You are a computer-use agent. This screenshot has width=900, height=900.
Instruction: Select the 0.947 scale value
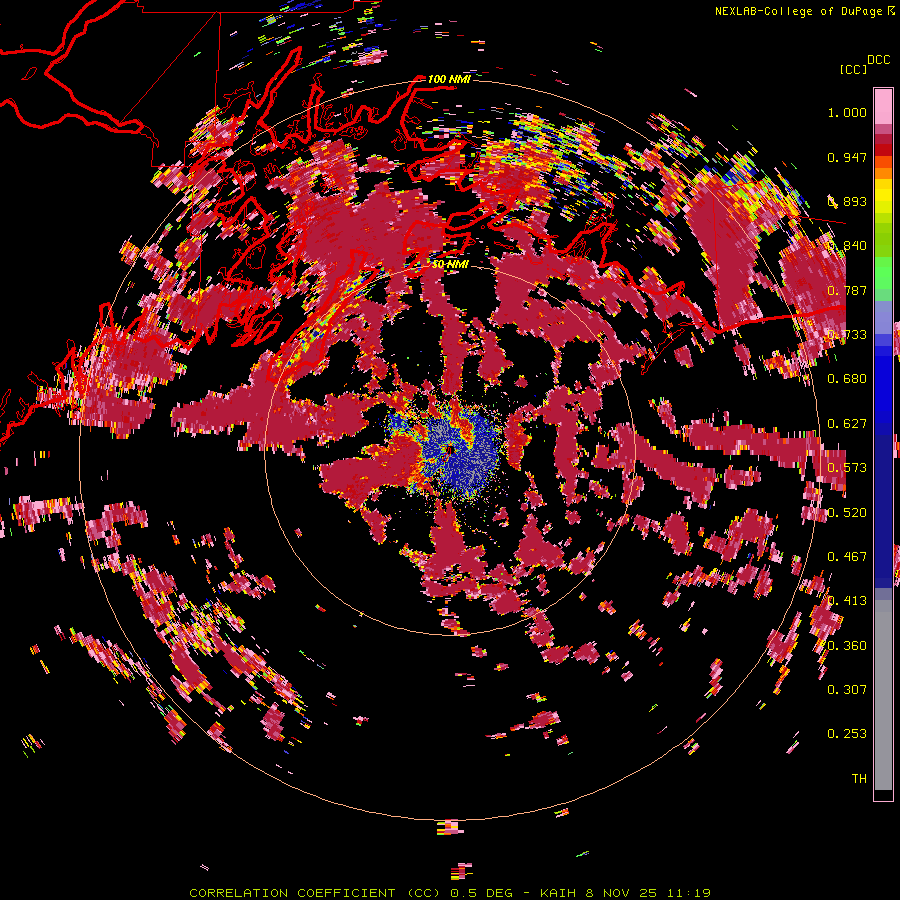pos(847,157)
